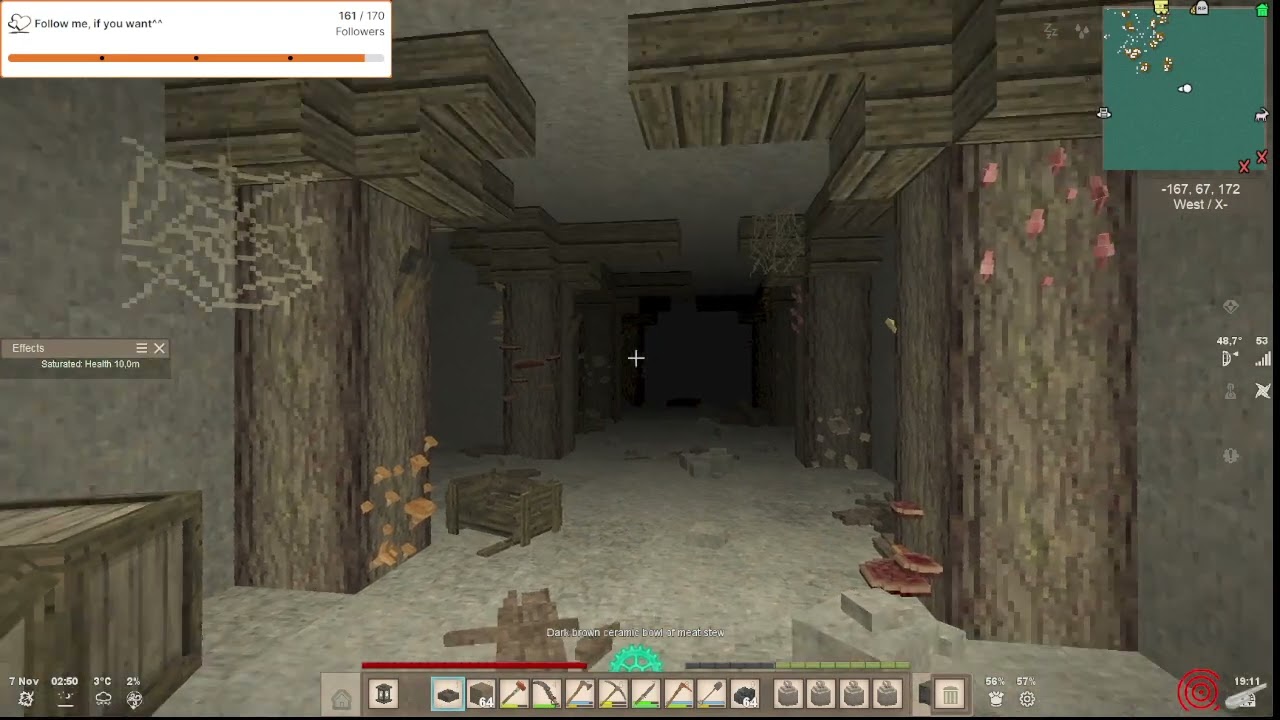1280x720 pixels.
Task: Select the coal stack hotbar slot
Action: pos(745,694)
